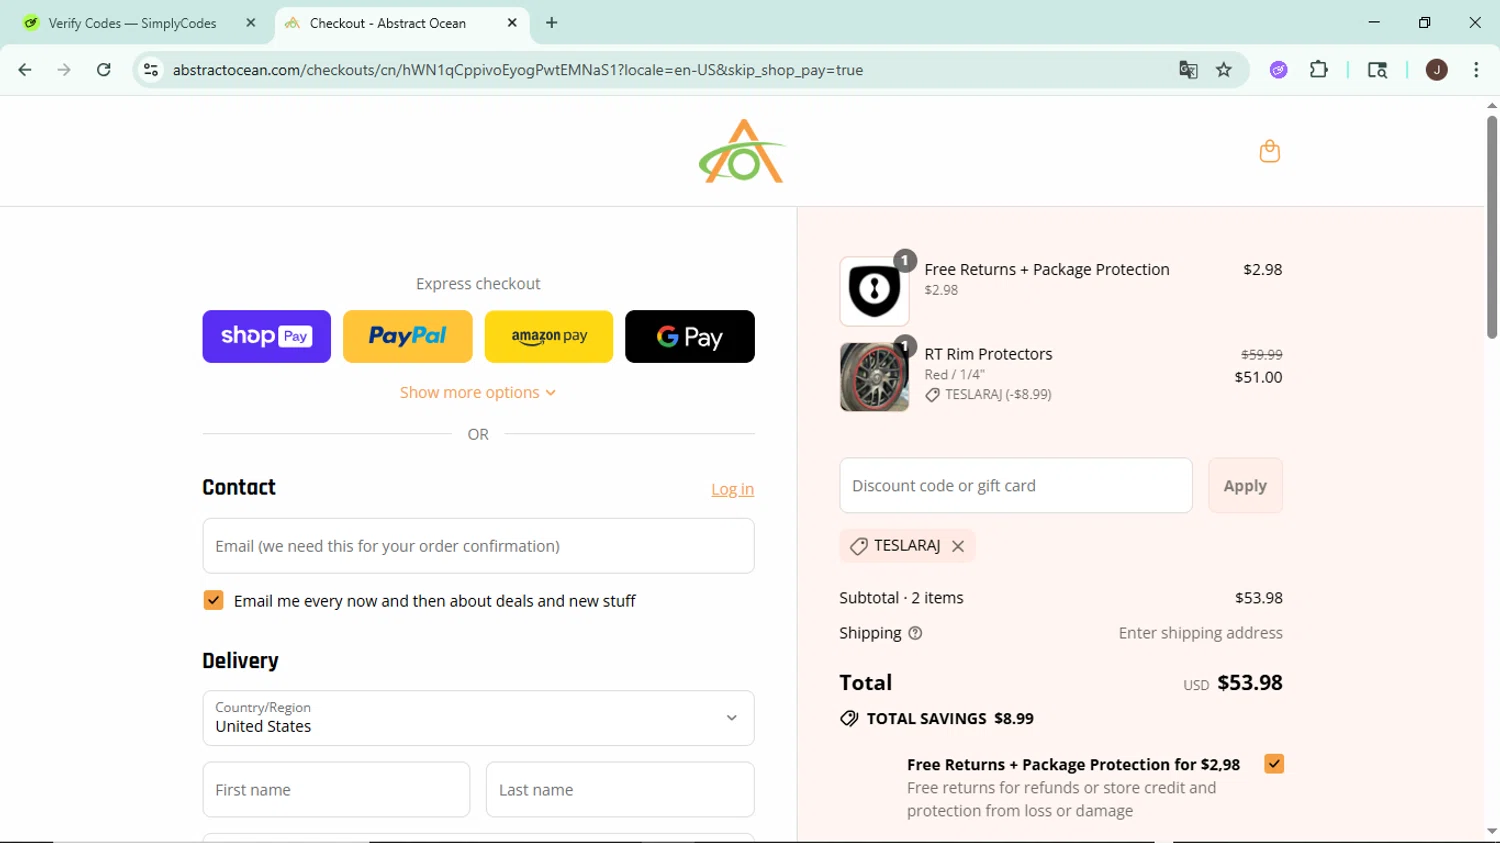This screenshot has height=843, width=1500.
Task: Open the shopping bag cart icon
Action: coord(1269,151)
